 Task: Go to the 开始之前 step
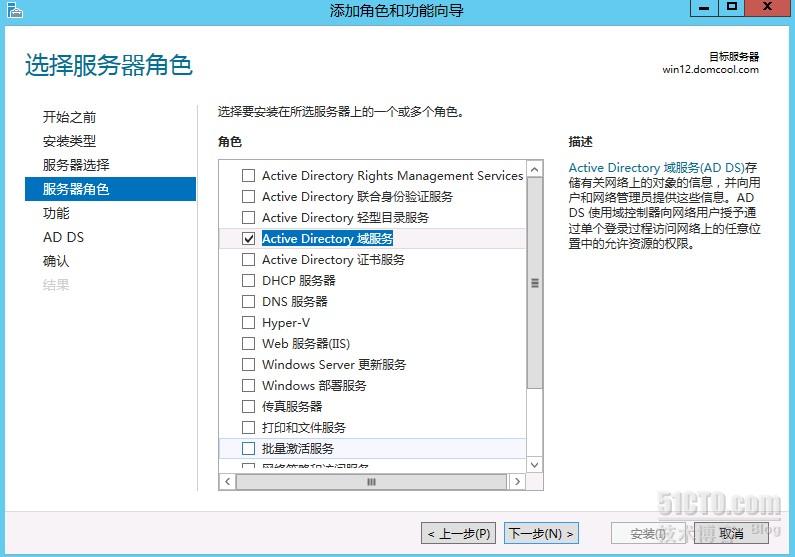70,117
